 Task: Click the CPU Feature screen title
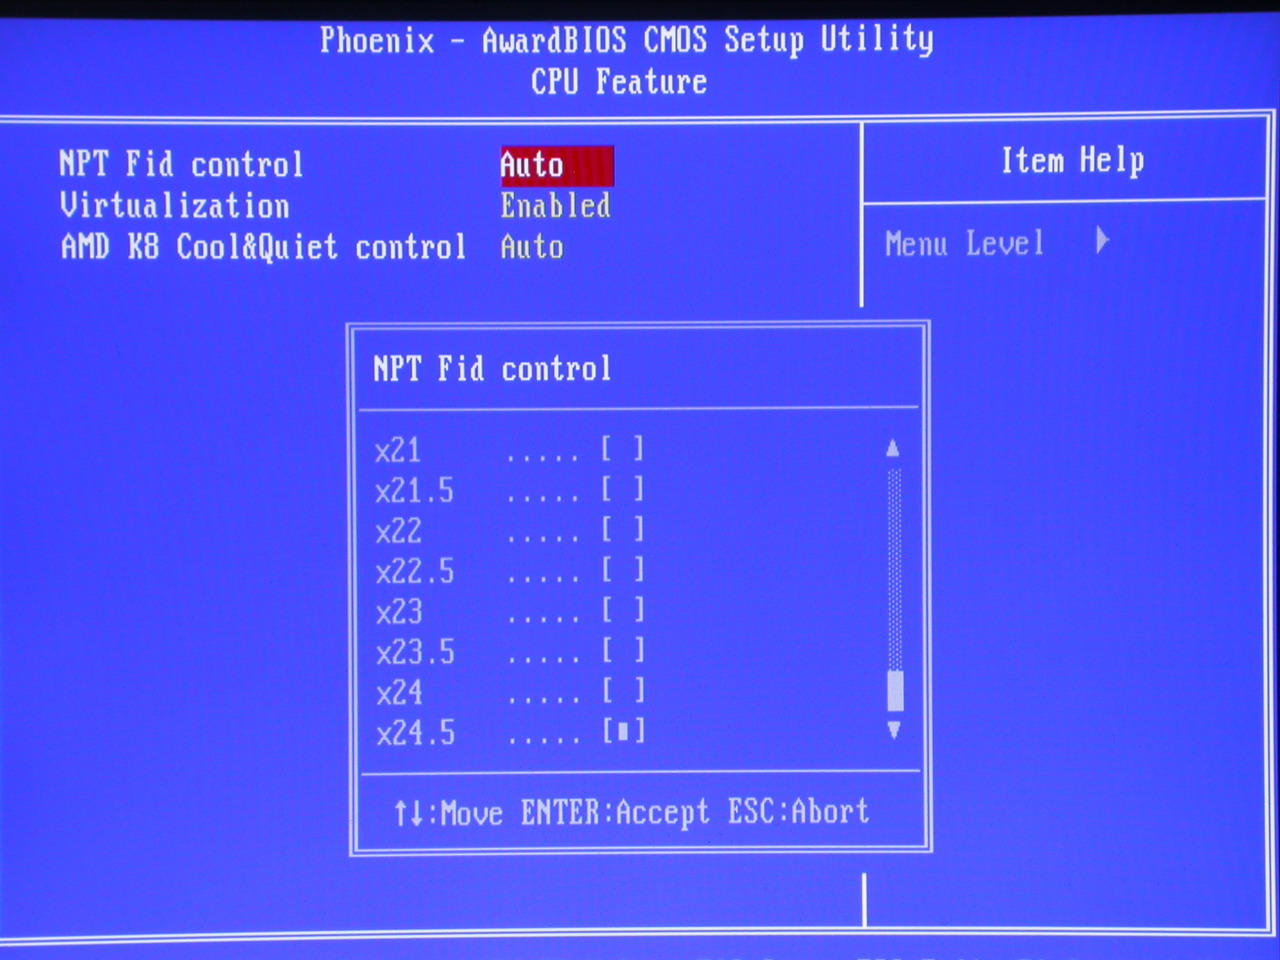click(619, 81)
